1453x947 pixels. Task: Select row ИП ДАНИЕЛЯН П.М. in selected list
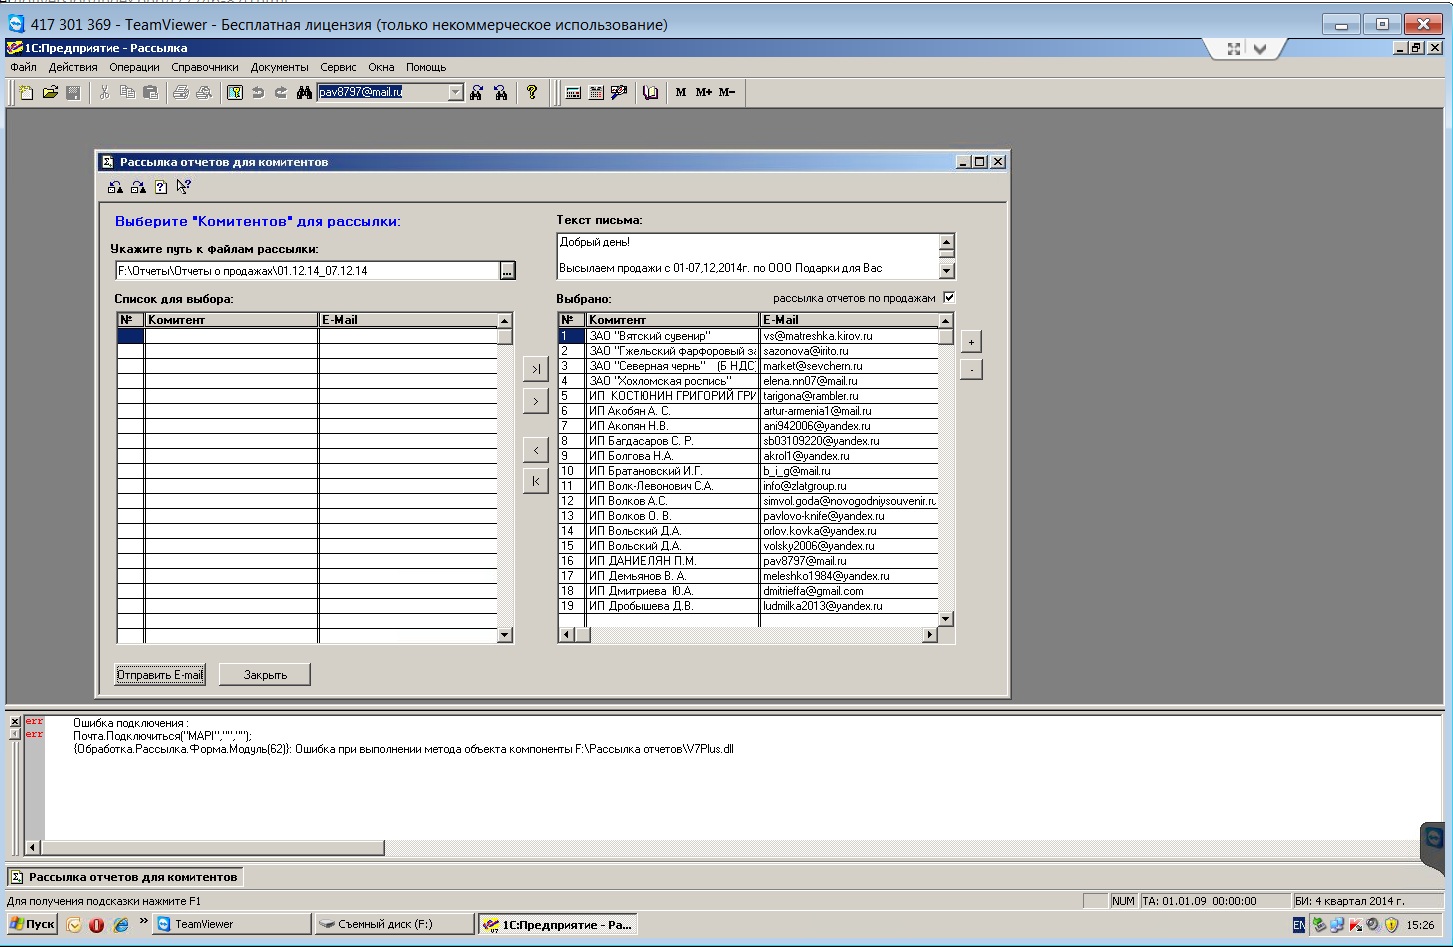[670, 561]
